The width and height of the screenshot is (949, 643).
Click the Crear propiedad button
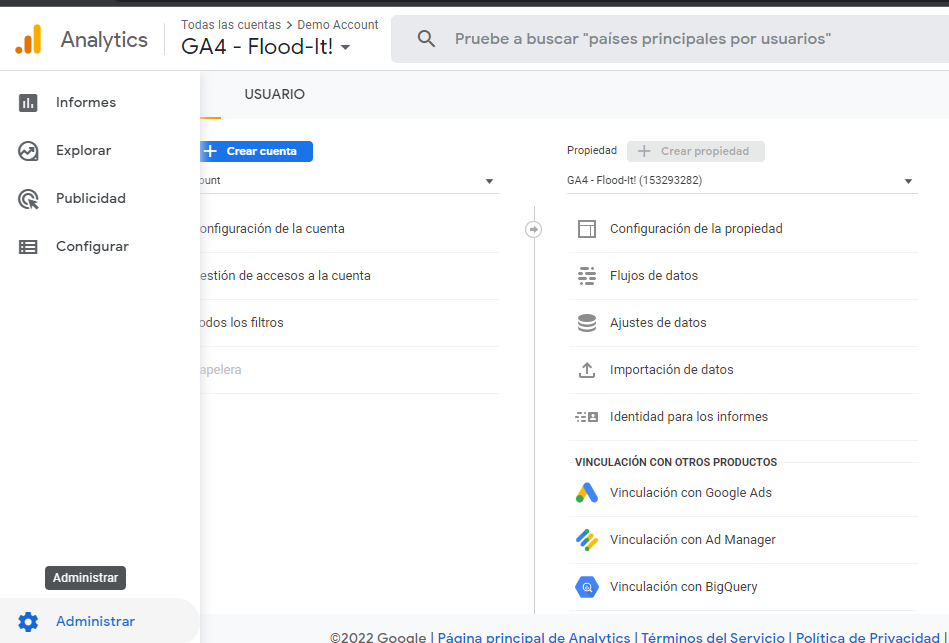coord(696,151)
